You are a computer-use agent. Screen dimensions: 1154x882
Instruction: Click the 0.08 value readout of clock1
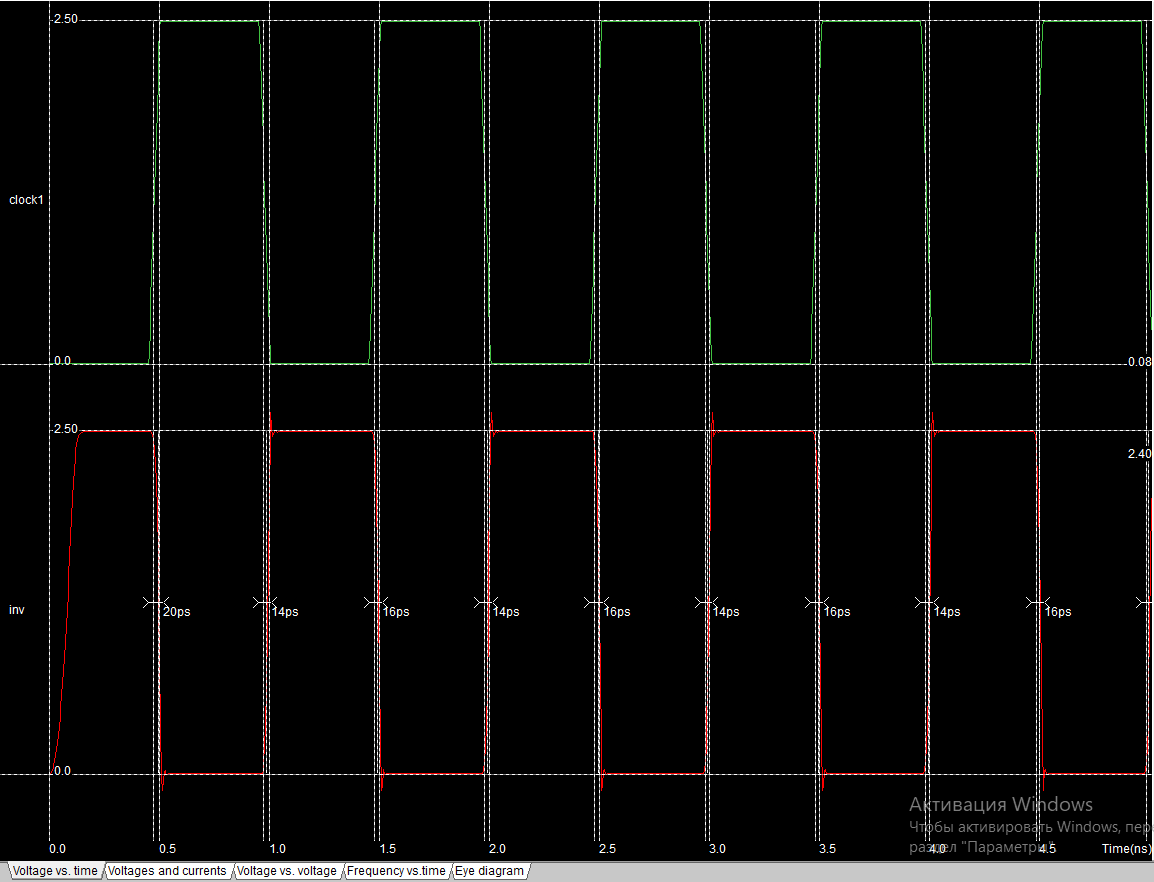1139,362
